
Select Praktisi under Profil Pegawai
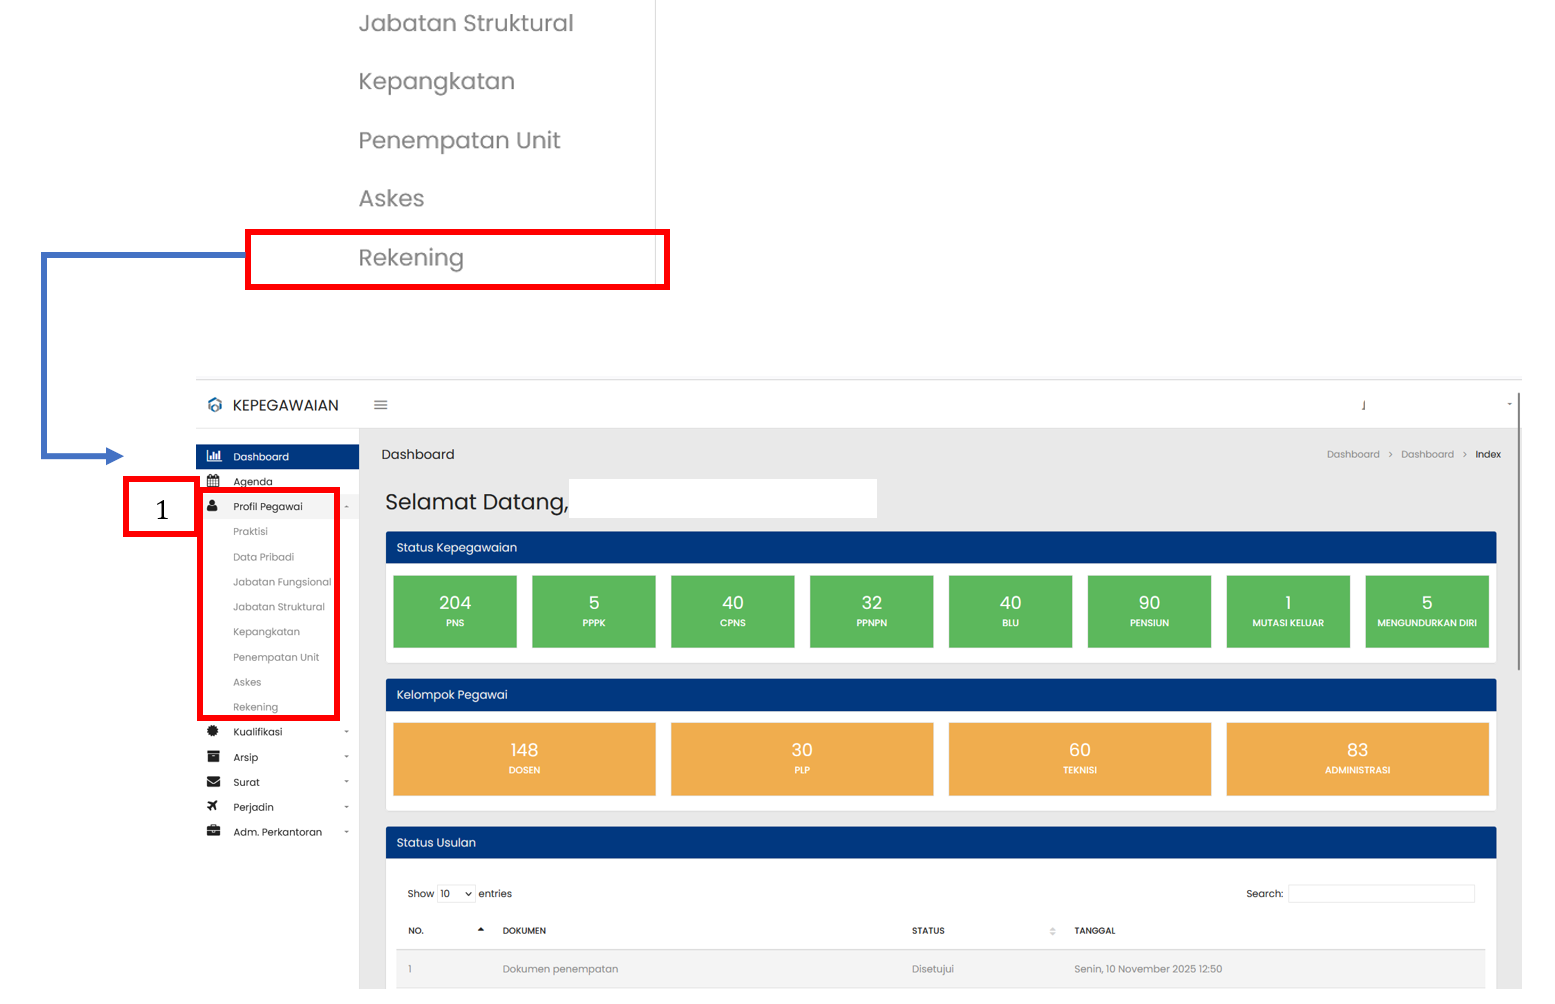[250, 532]
